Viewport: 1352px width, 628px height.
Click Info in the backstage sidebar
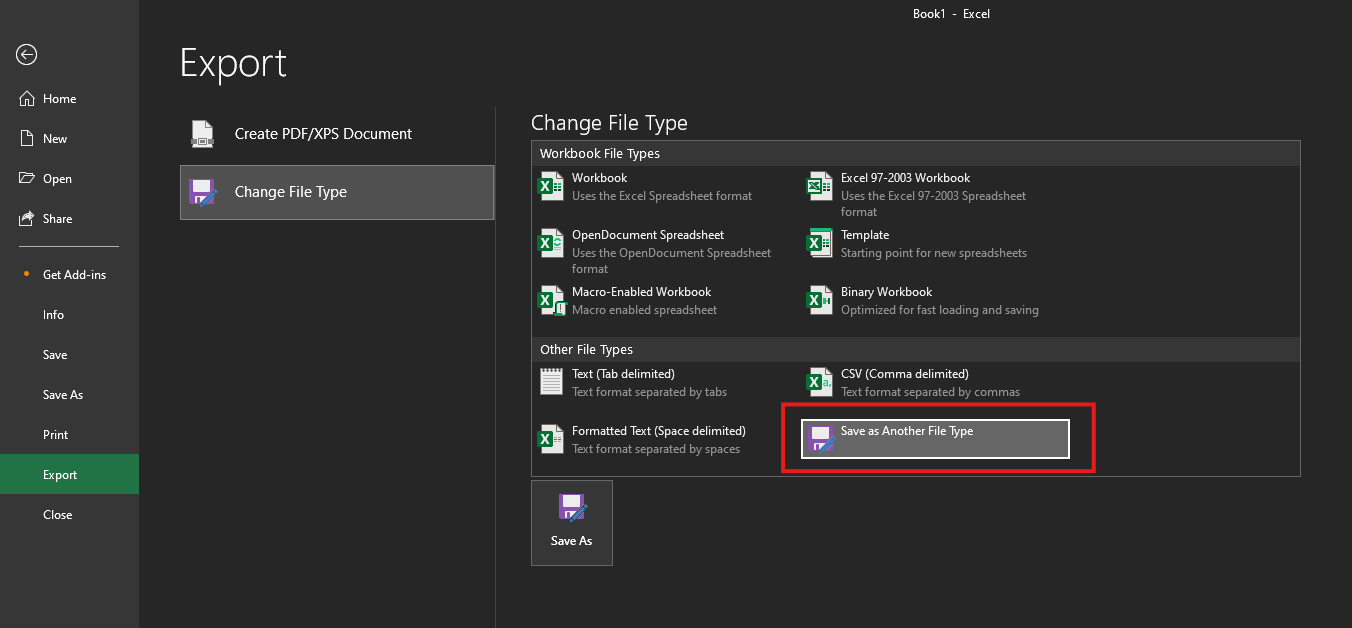click(54, 315)
